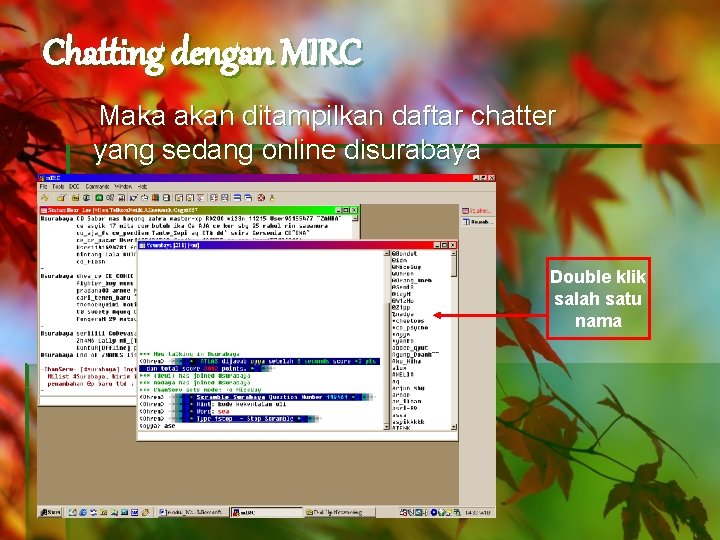Image resolution: width=720 pixels, height=540 pixels.
Task: Select nick AMELIA in the nick list
Action: point(403,375)
